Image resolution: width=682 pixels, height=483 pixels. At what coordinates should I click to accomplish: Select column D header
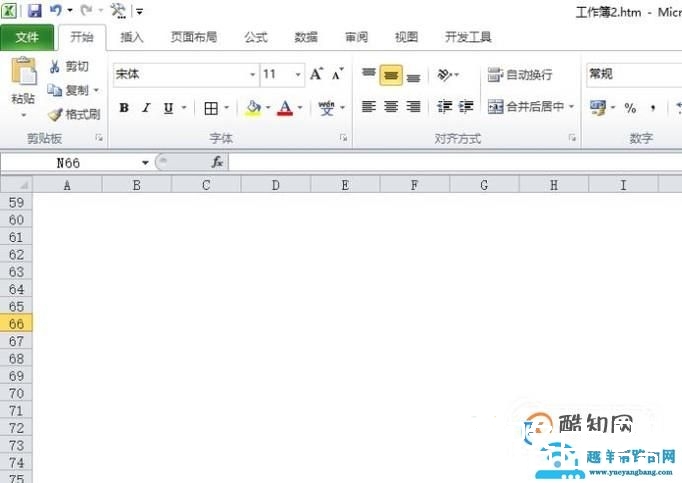pyautogui.click(x=276, y=185)
